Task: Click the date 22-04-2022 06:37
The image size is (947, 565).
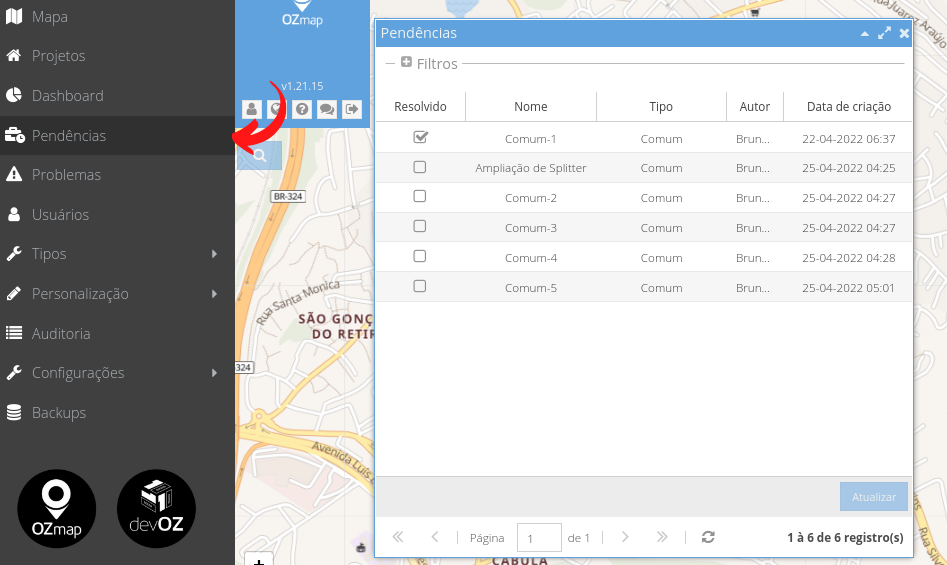Action: pos(849,139)
